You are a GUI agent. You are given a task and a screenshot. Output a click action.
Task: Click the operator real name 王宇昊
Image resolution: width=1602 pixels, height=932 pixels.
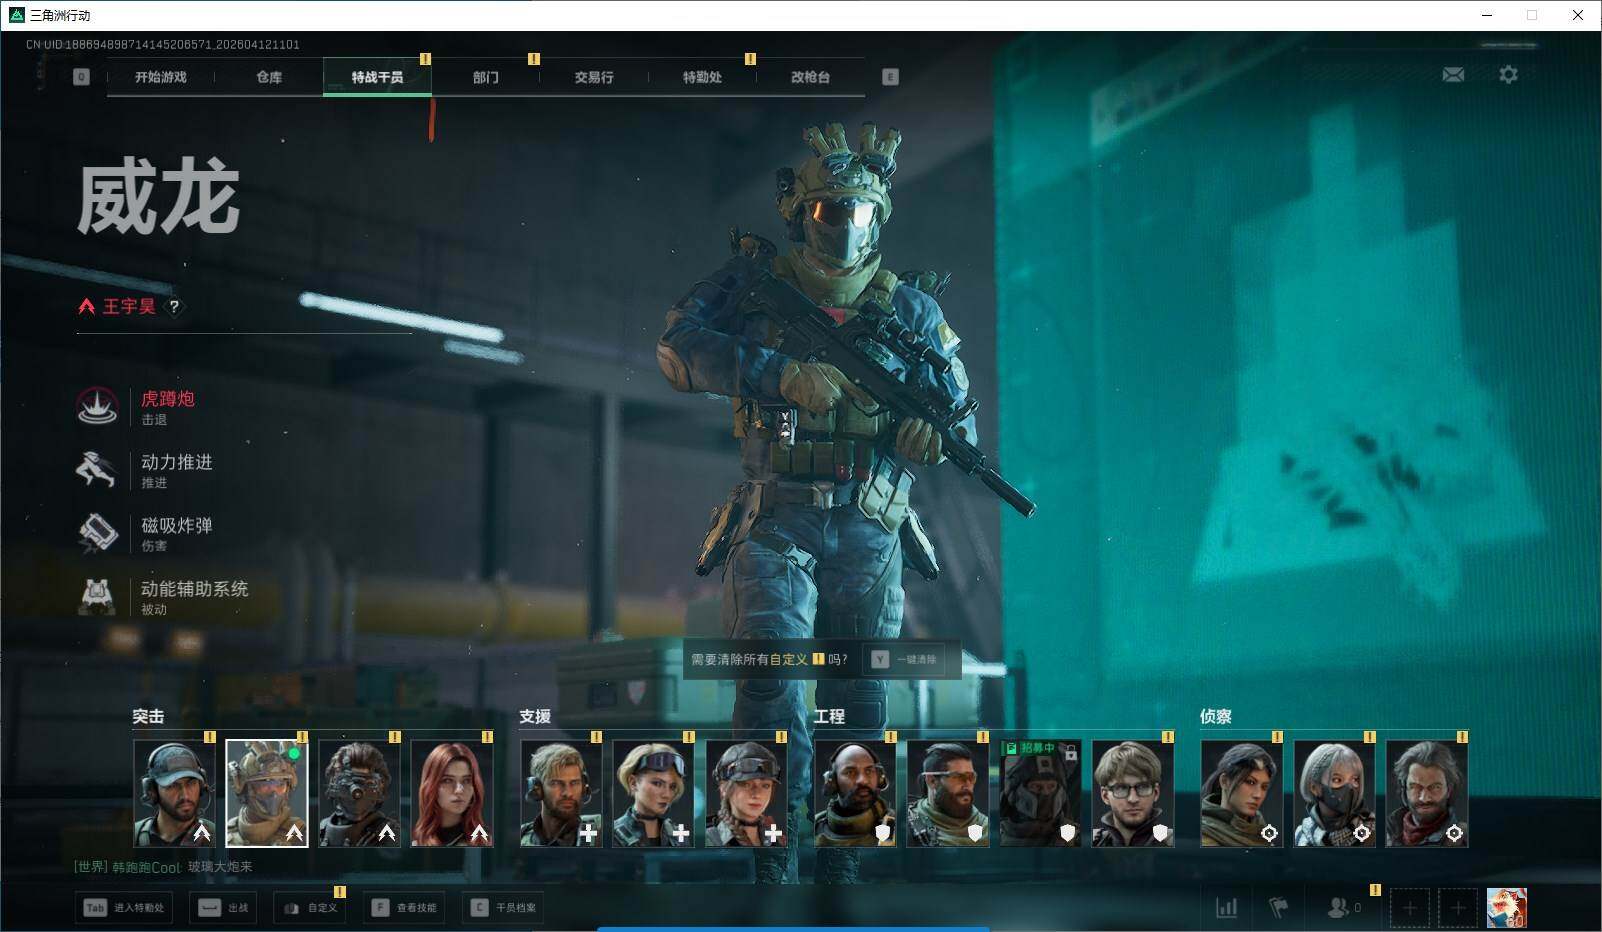[x=129, y=307]
